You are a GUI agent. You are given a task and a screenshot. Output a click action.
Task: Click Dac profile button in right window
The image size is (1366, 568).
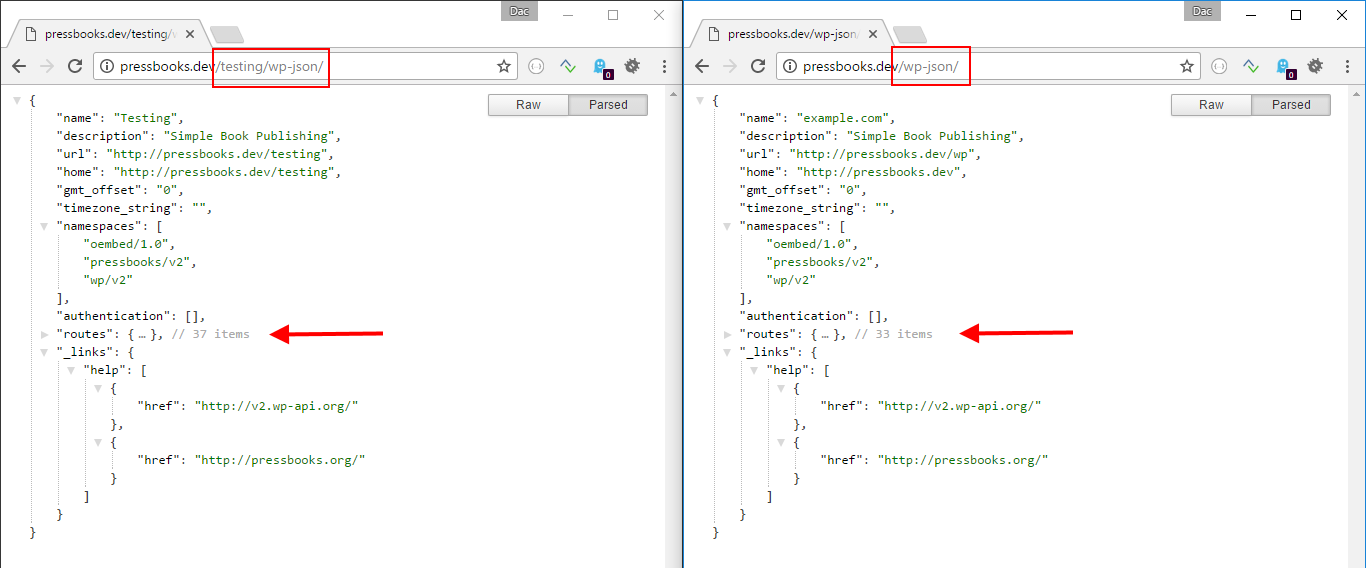tap(1201, 11)
